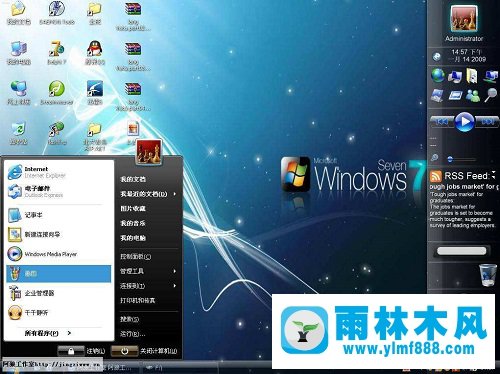Play media with sidebar play button
This screenshot has height=374, width=500.
click(464, 122)
